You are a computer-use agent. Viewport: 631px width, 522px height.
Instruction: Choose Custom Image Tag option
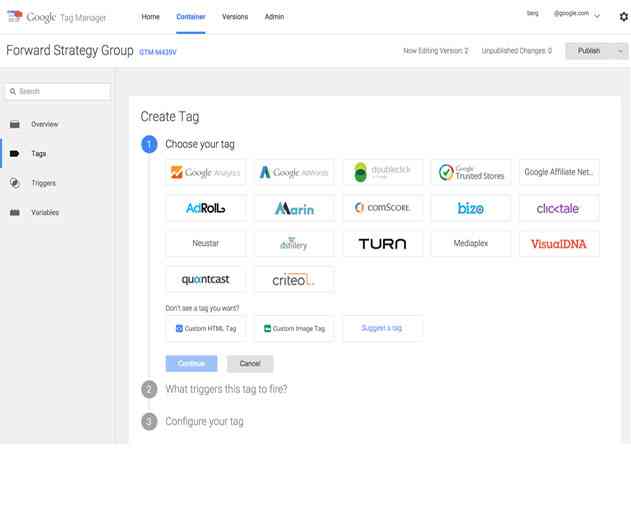[294, 328]
